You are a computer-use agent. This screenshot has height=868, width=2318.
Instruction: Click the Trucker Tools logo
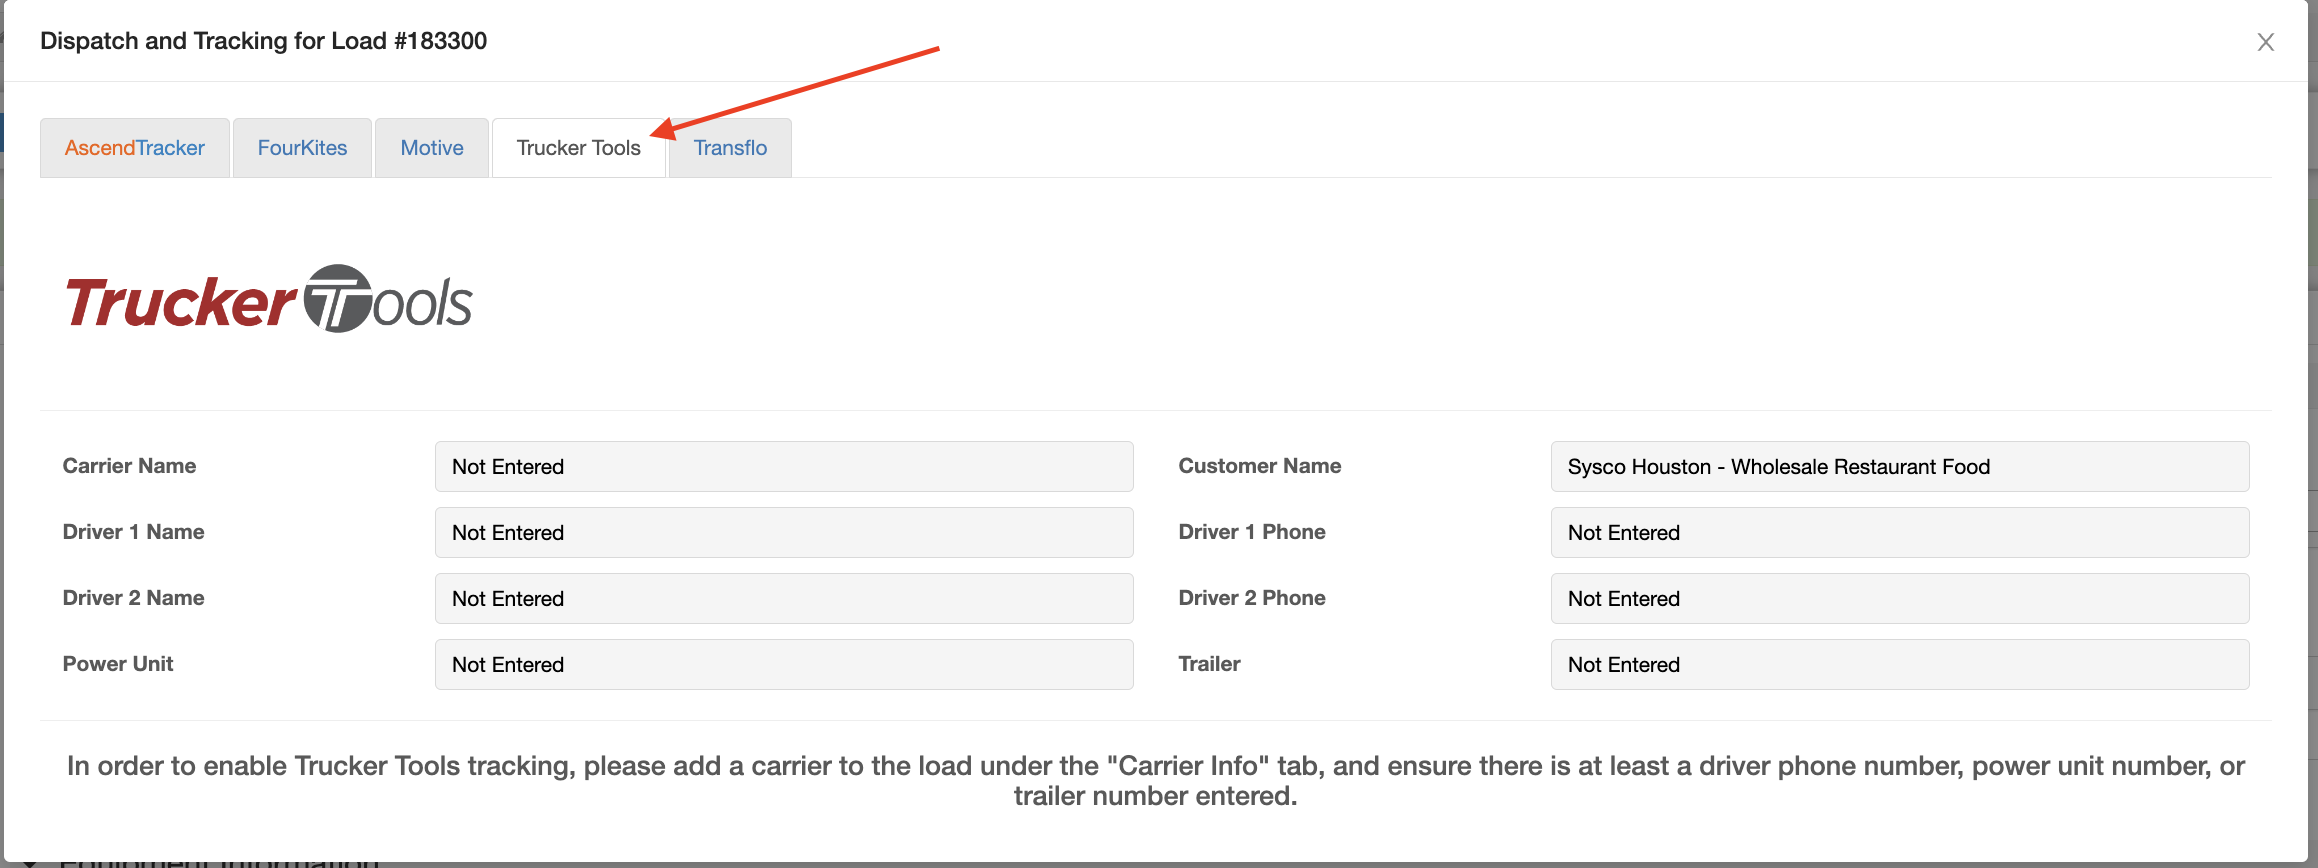coord(268,300)
